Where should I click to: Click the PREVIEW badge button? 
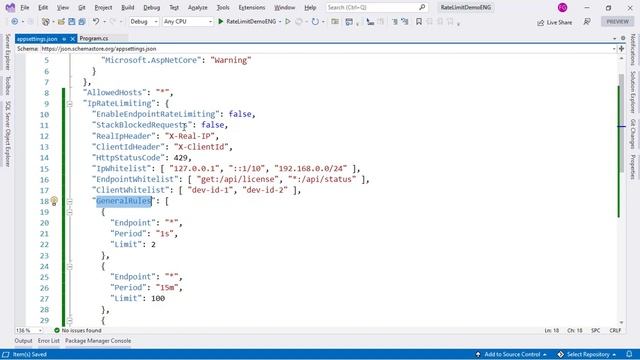[x=618, y=22]
